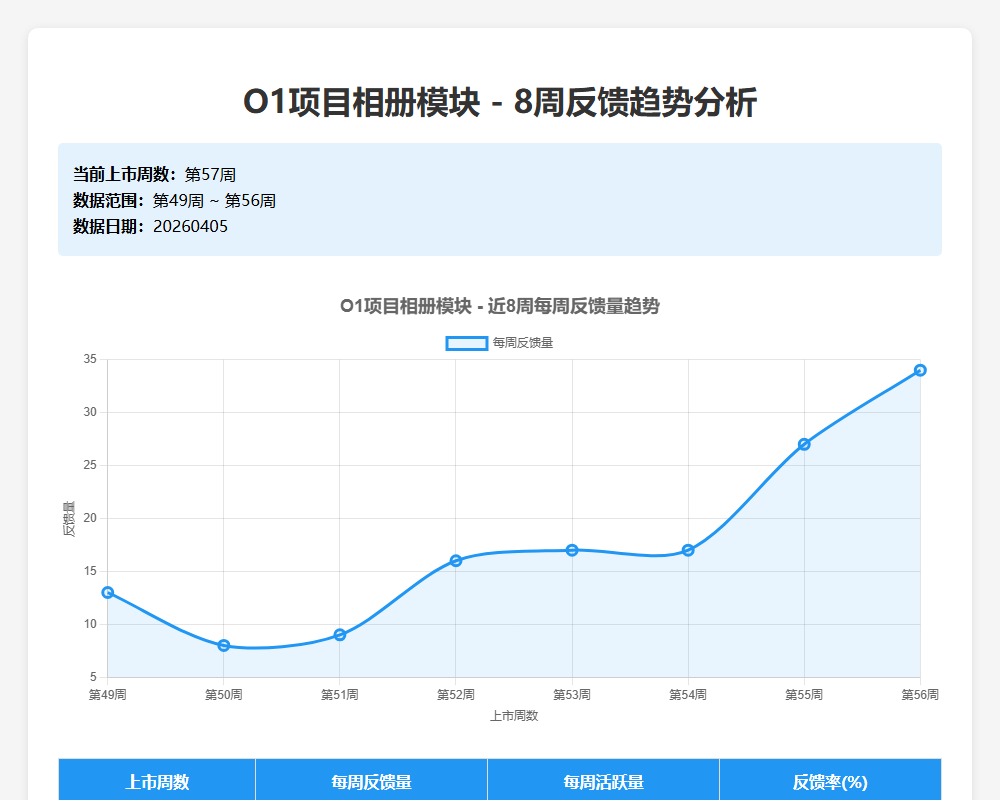
Task: Click the 当前上市周数 第57周 line
Action: [x=154, y=174]
